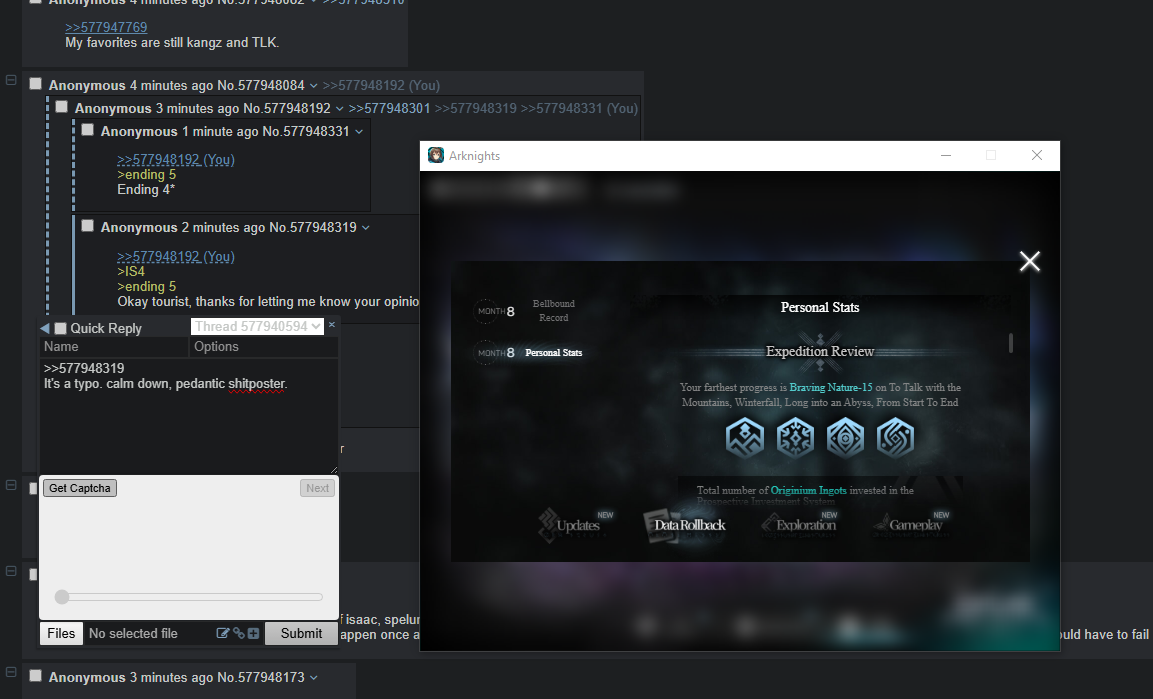The height and width of the screenshot is (699, 1153).
Task: Click the >>577948192 (You) quote above 'Ending 4*'
Action: point(176,159)
